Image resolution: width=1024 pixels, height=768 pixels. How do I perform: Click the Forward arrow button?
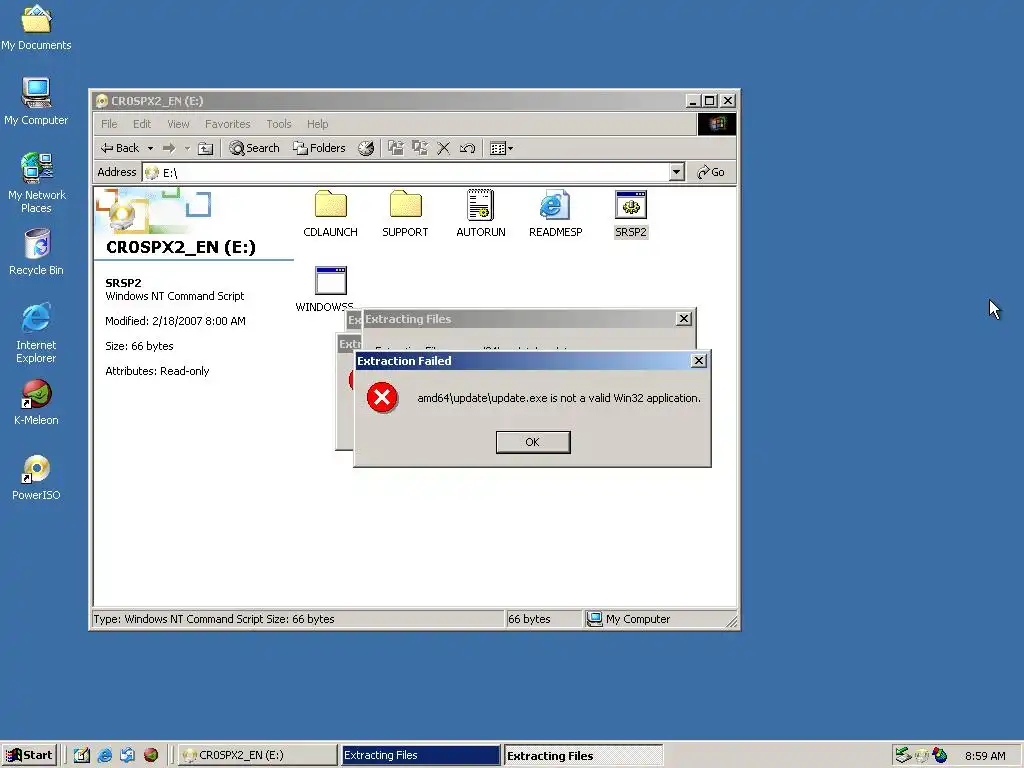tap(169, 148)
